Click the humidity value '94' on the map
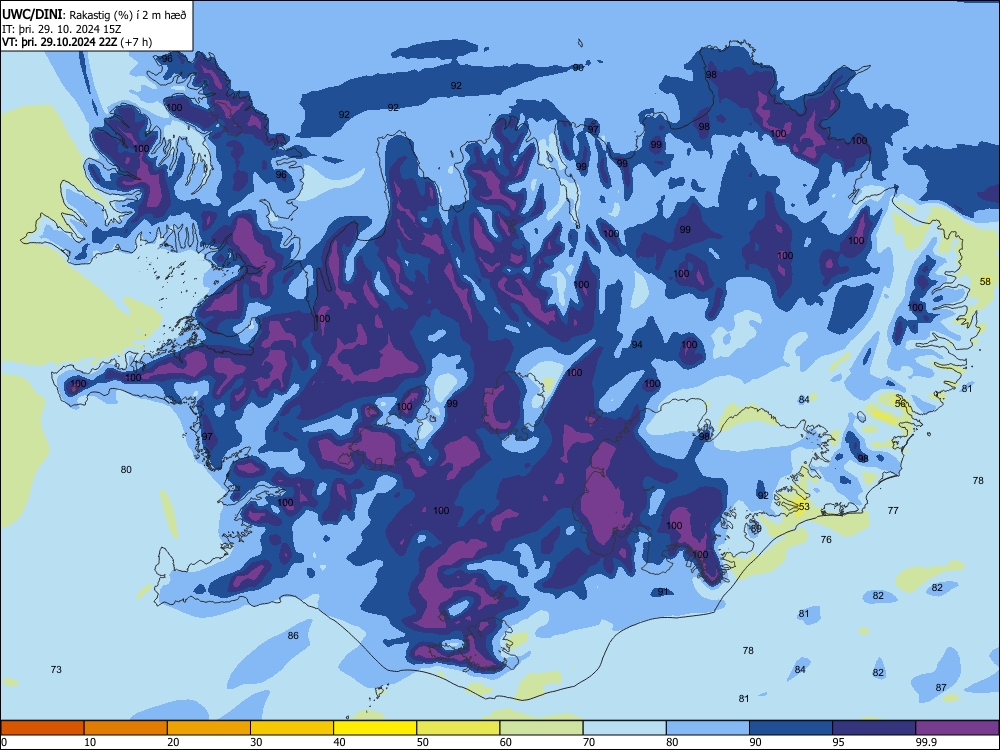Screen dimensions: 1000x750 click(x=636, y=344)
